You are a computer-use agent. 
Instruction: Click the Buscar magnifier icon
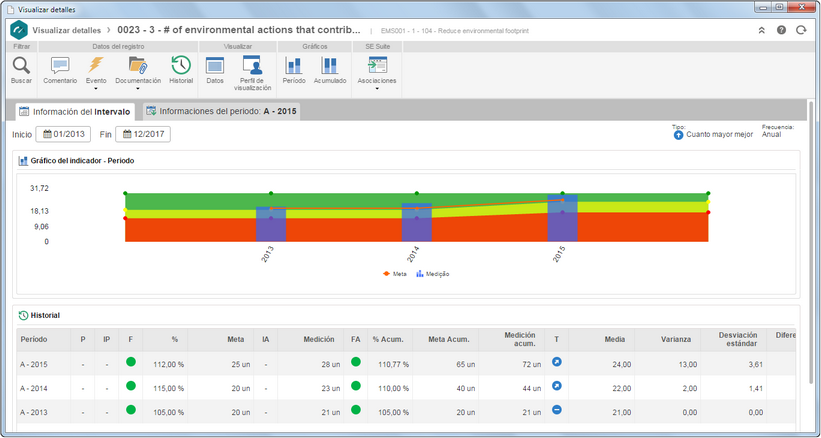[21, 65]
